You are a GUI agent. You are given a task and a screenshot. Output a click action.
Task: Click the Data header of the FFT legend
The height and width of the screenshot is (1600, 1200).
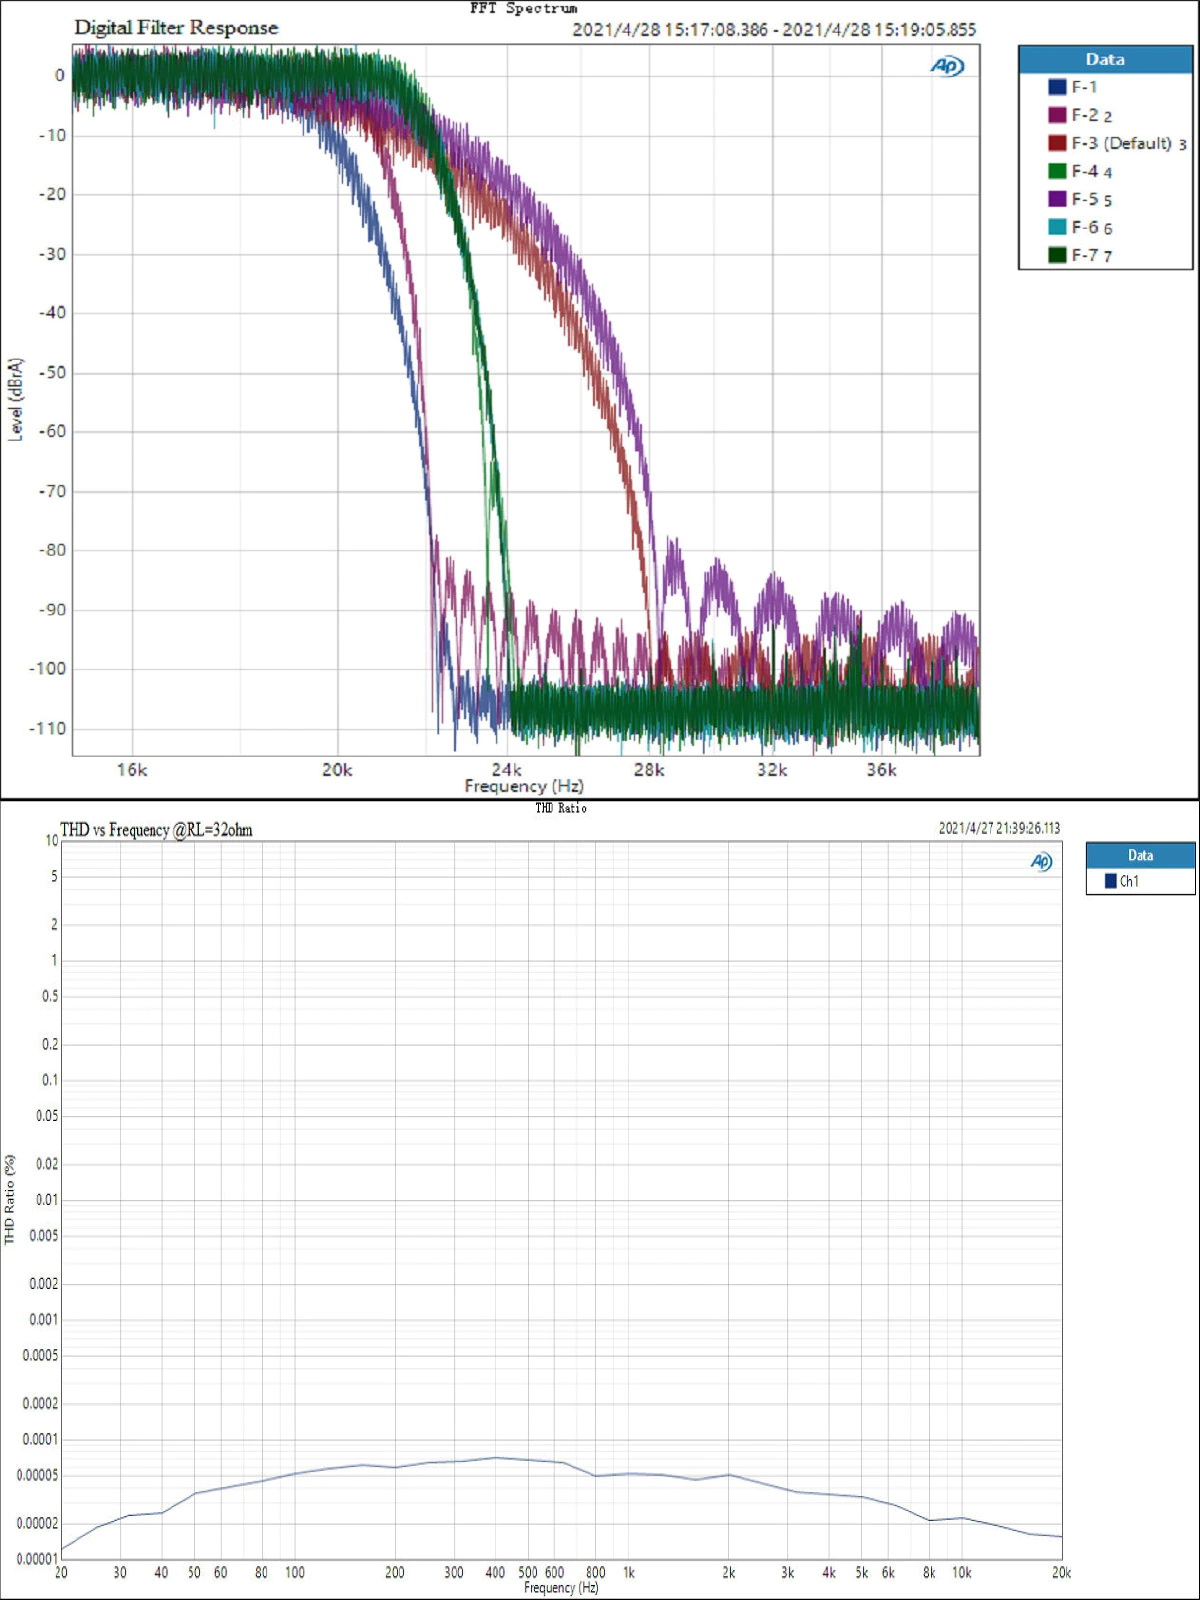point(1105,60)
